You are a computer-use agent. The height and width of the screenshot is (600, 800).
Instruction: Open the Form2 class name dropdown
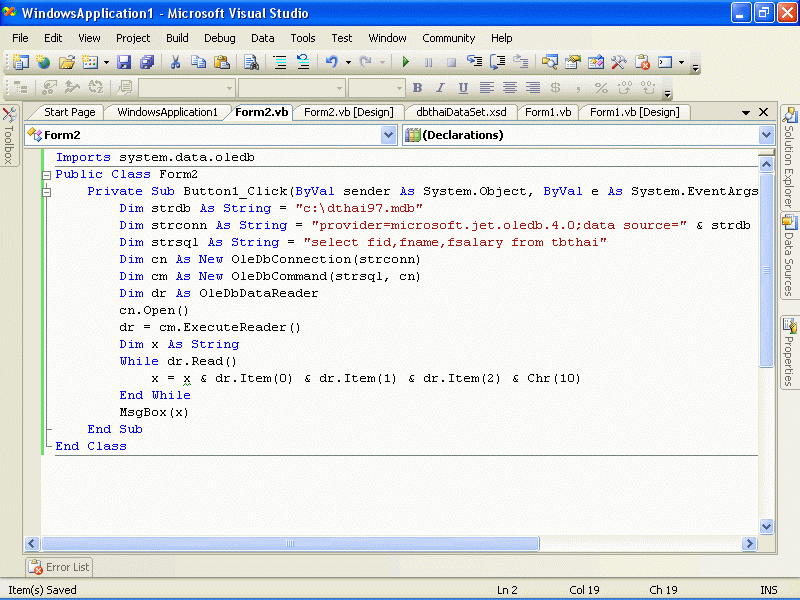point(388,135)
